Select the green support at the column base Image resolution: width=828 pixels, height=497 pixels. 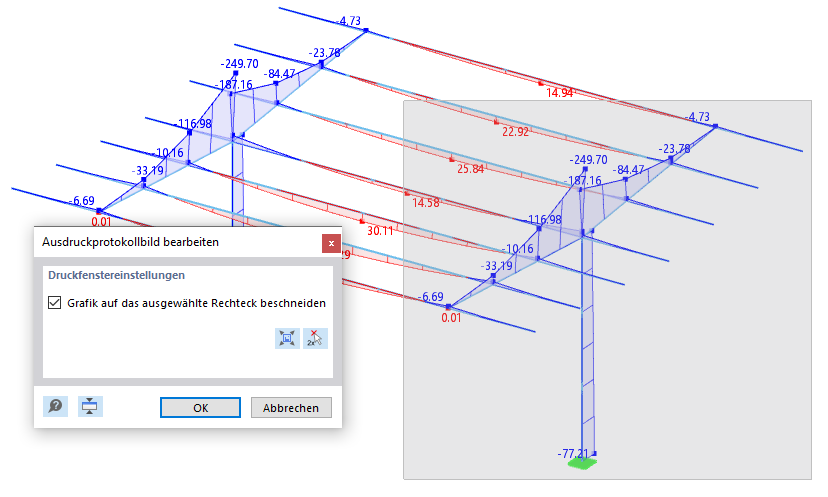pos(582,464)
